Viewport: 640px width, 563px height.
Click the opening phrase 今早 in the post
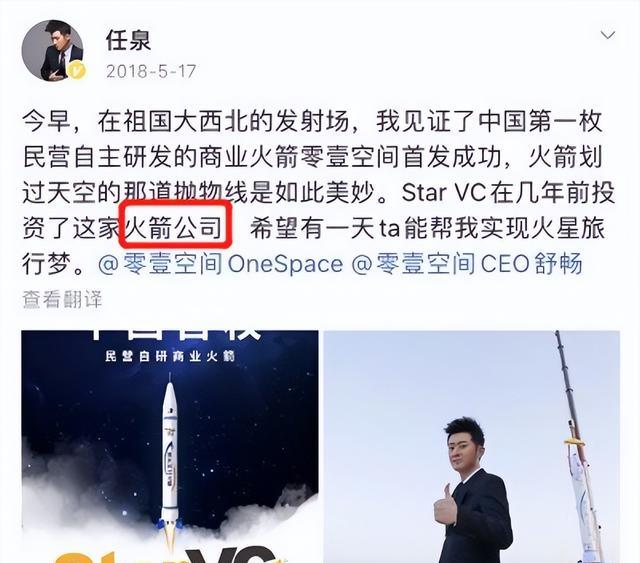47,122
